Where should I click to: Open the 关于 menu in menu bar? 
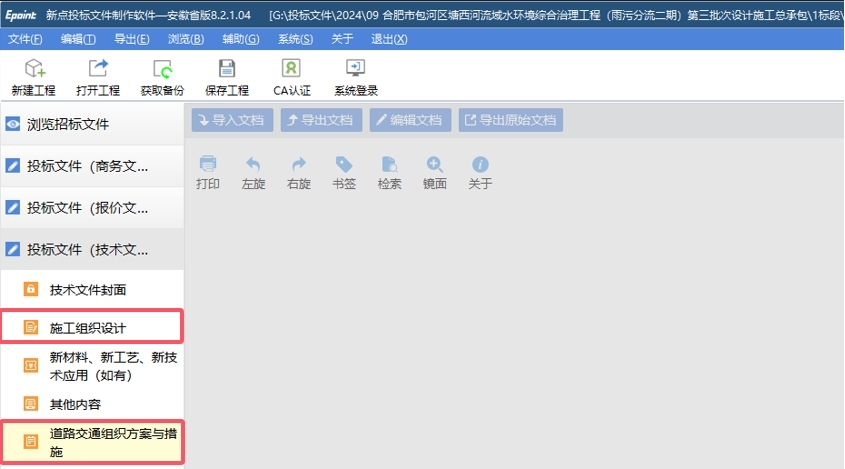342,39
